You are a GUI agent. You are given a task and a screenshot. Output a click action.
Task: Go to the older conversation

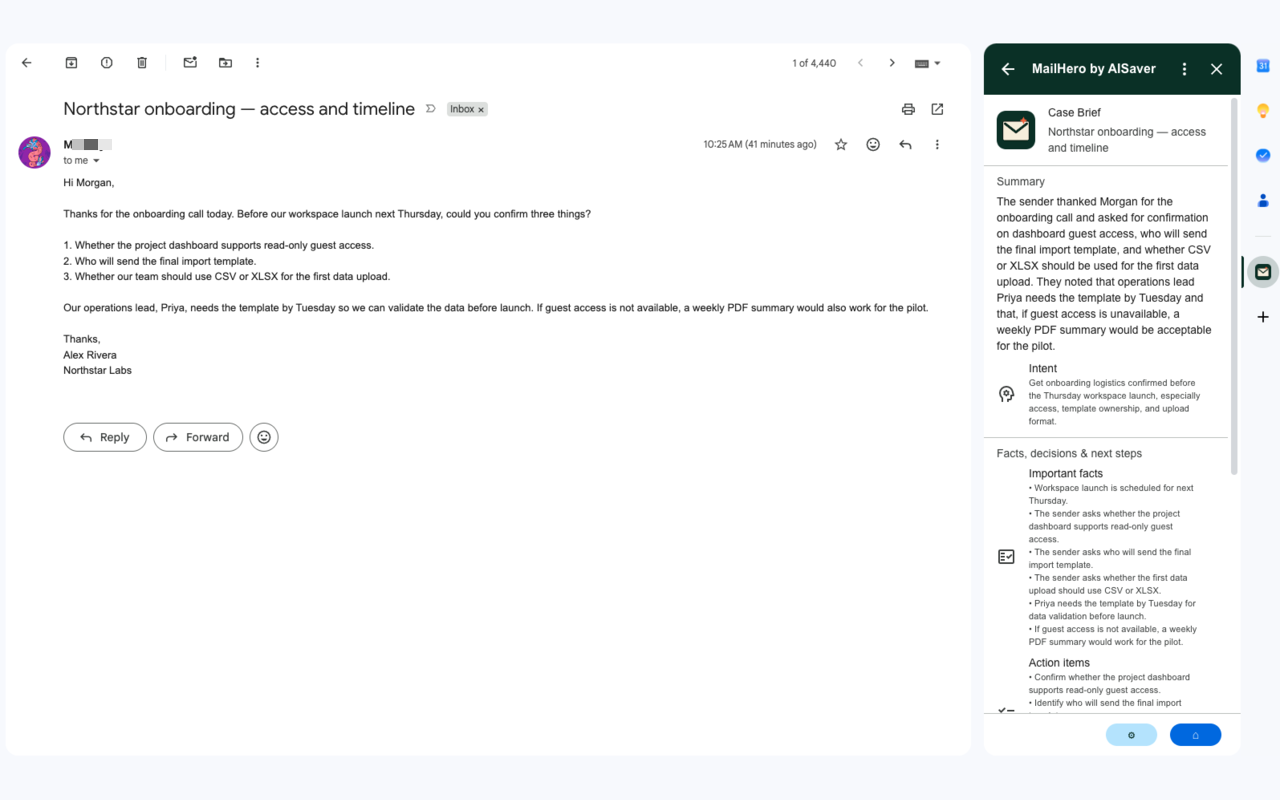(x=892, y=63)
